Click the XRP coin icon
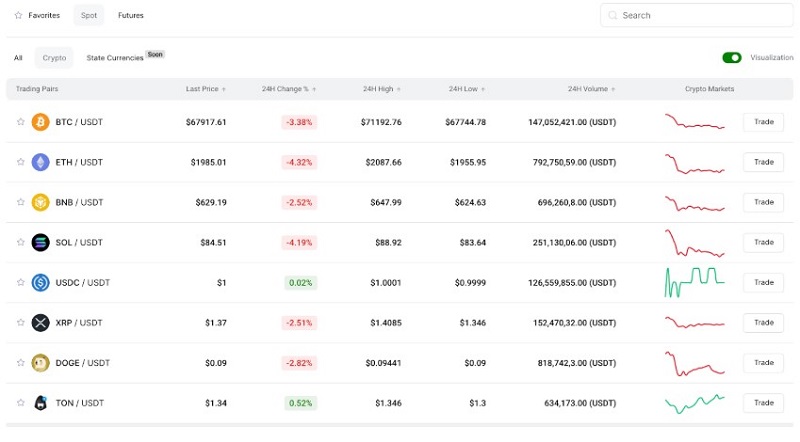Viewport: 800px width, 442px height. (40, 322)
